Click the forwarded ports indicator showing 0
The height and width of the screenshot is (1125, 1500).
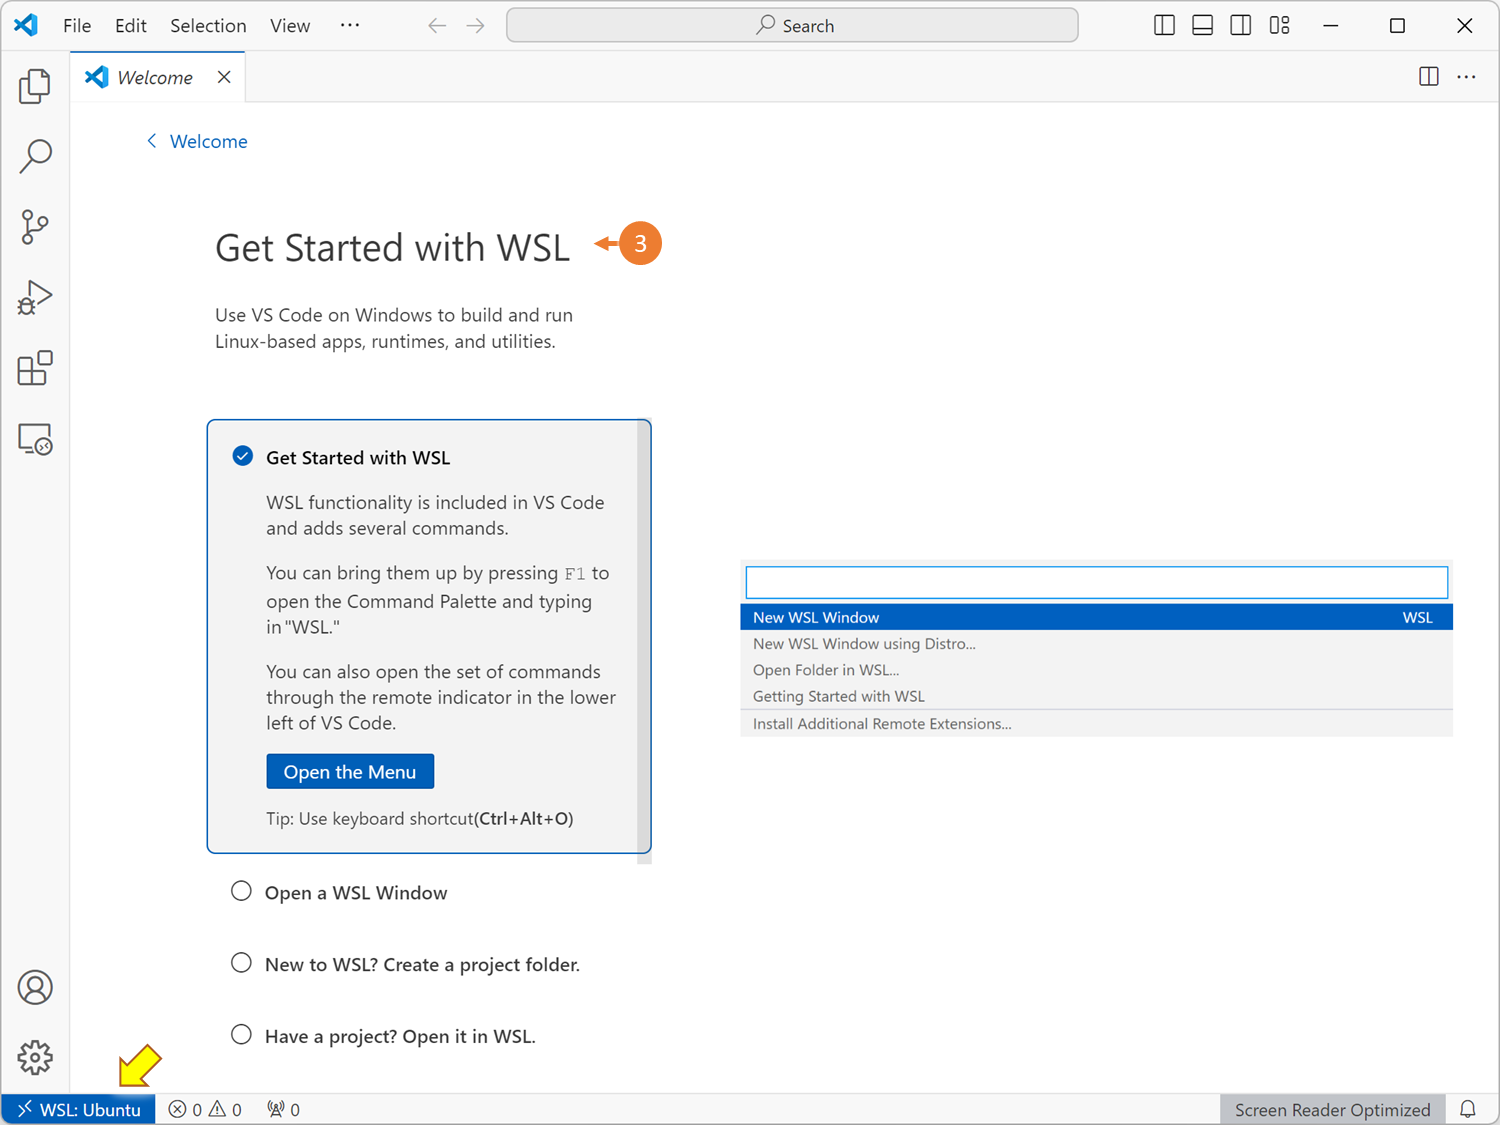[x=284, y=1109]
